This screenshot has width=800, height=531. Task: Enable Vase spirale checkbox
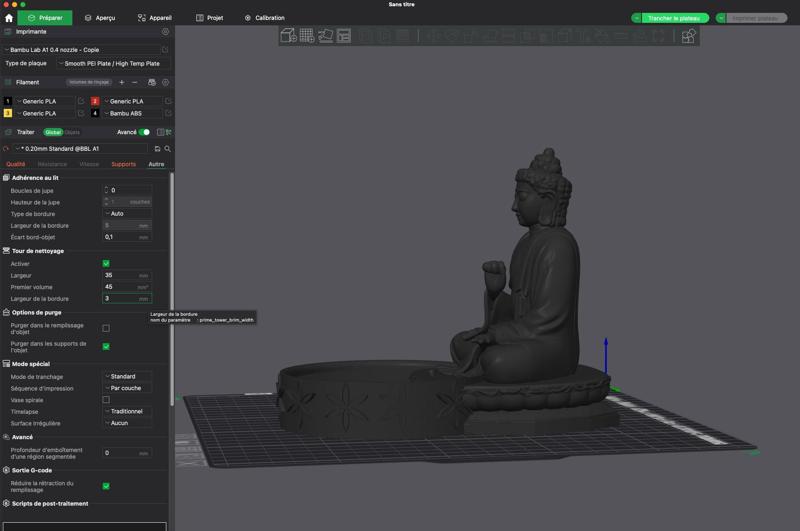[106, 399]
